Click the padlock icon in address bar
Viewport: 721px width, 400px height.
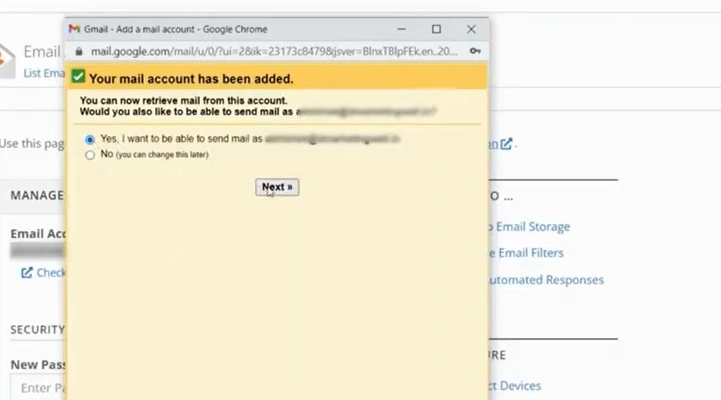(x=79, y=51)
